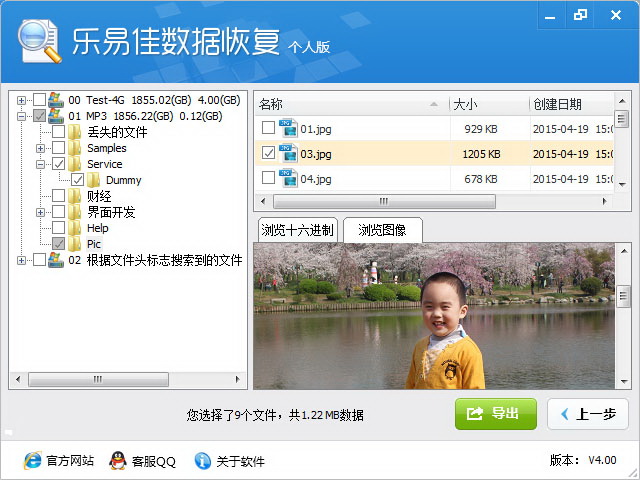Toggle the Pic folder checkbox
The width and height of the screenshot is (640, 480).
pyautogui.click(x=58, y=244)
